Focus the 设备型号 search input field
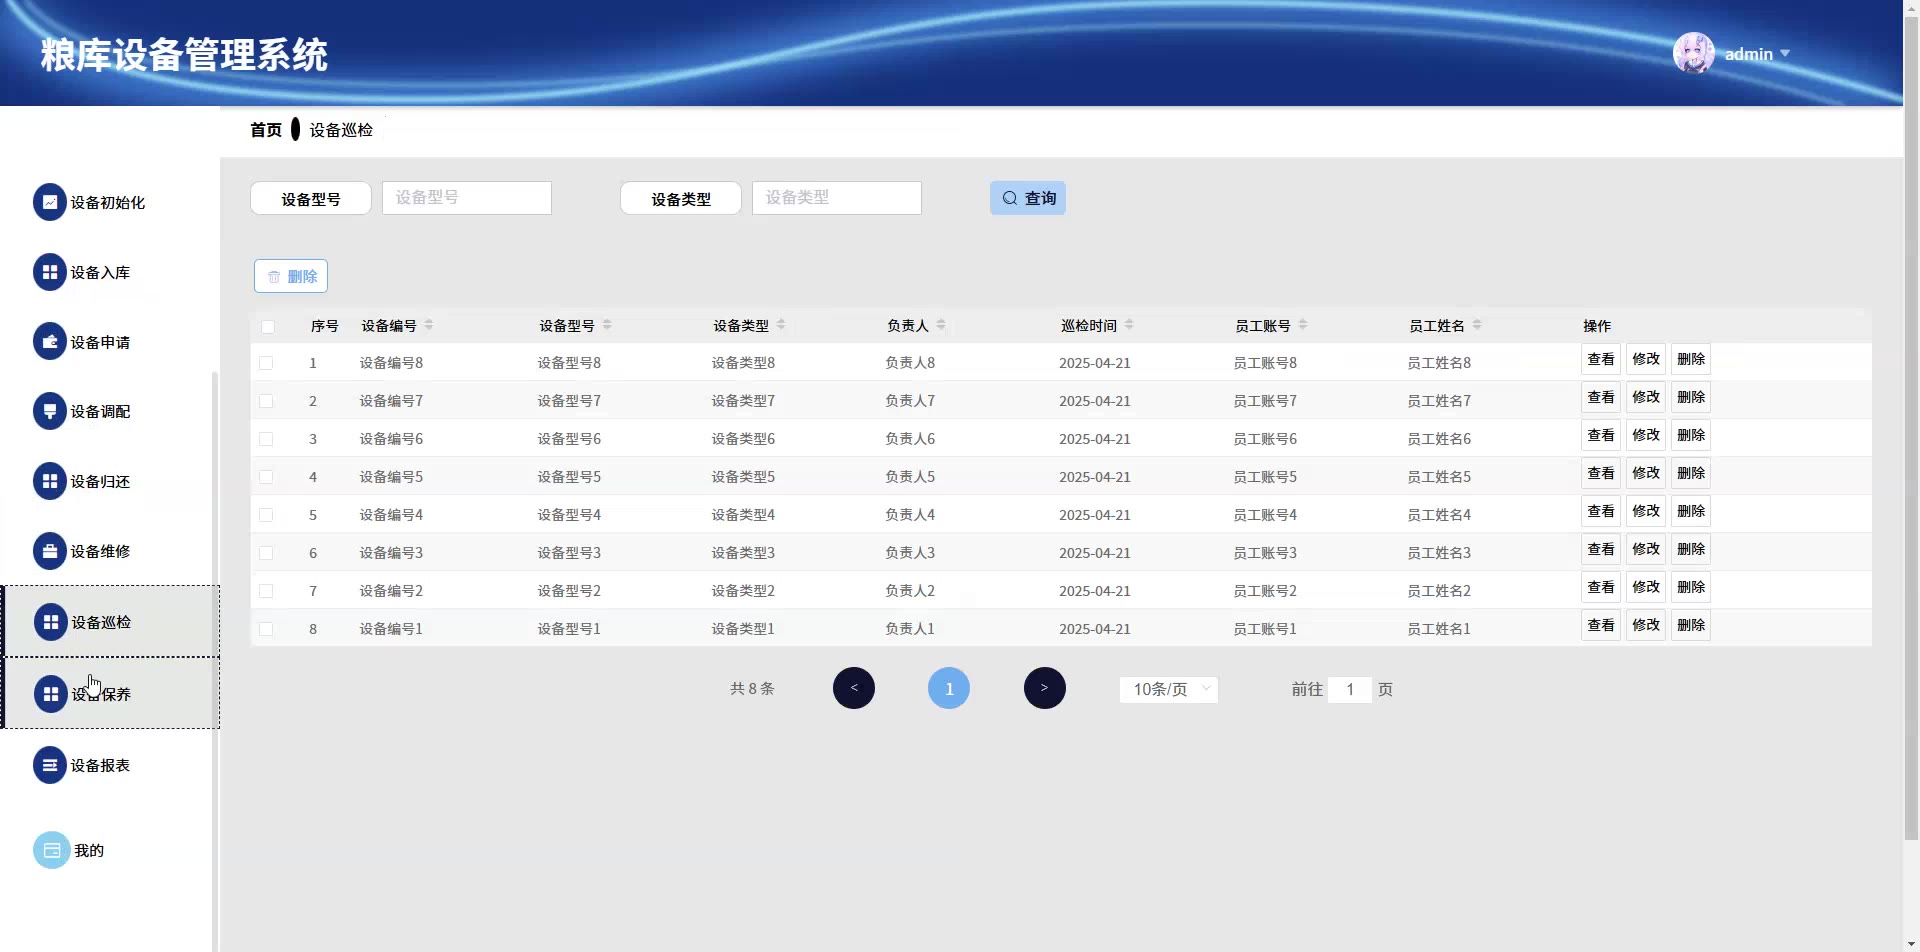The image size is (1920, 952). coord(466,198)
